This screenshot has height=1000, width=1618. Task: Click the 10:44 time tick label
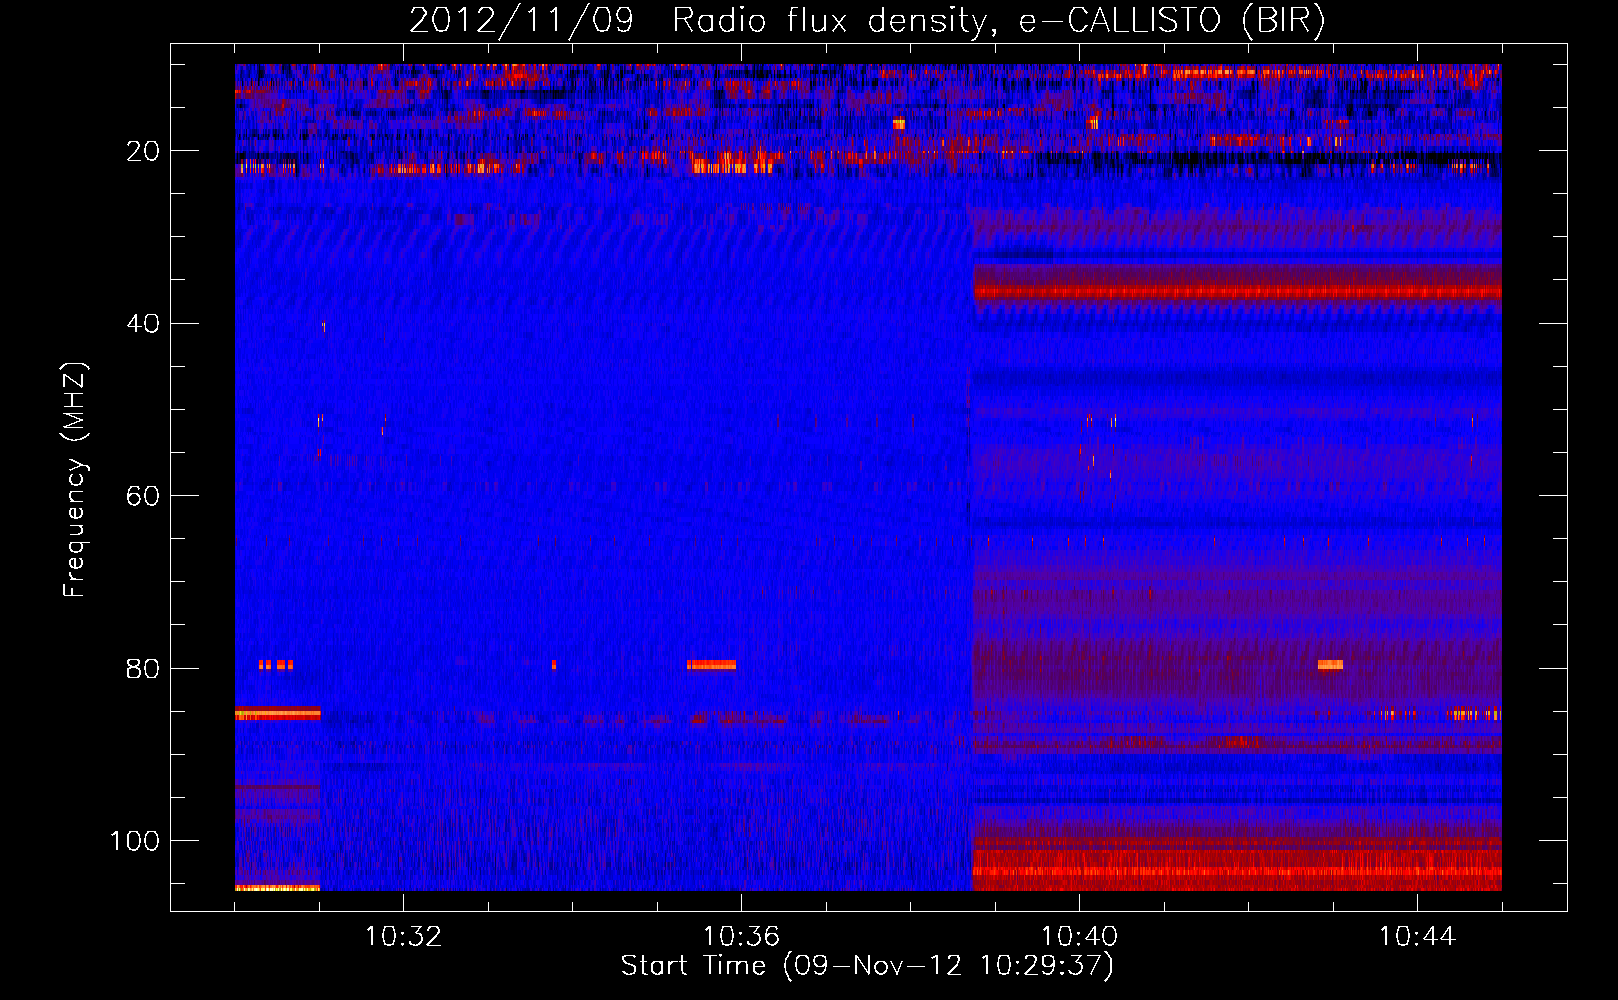pos(1417,937)
